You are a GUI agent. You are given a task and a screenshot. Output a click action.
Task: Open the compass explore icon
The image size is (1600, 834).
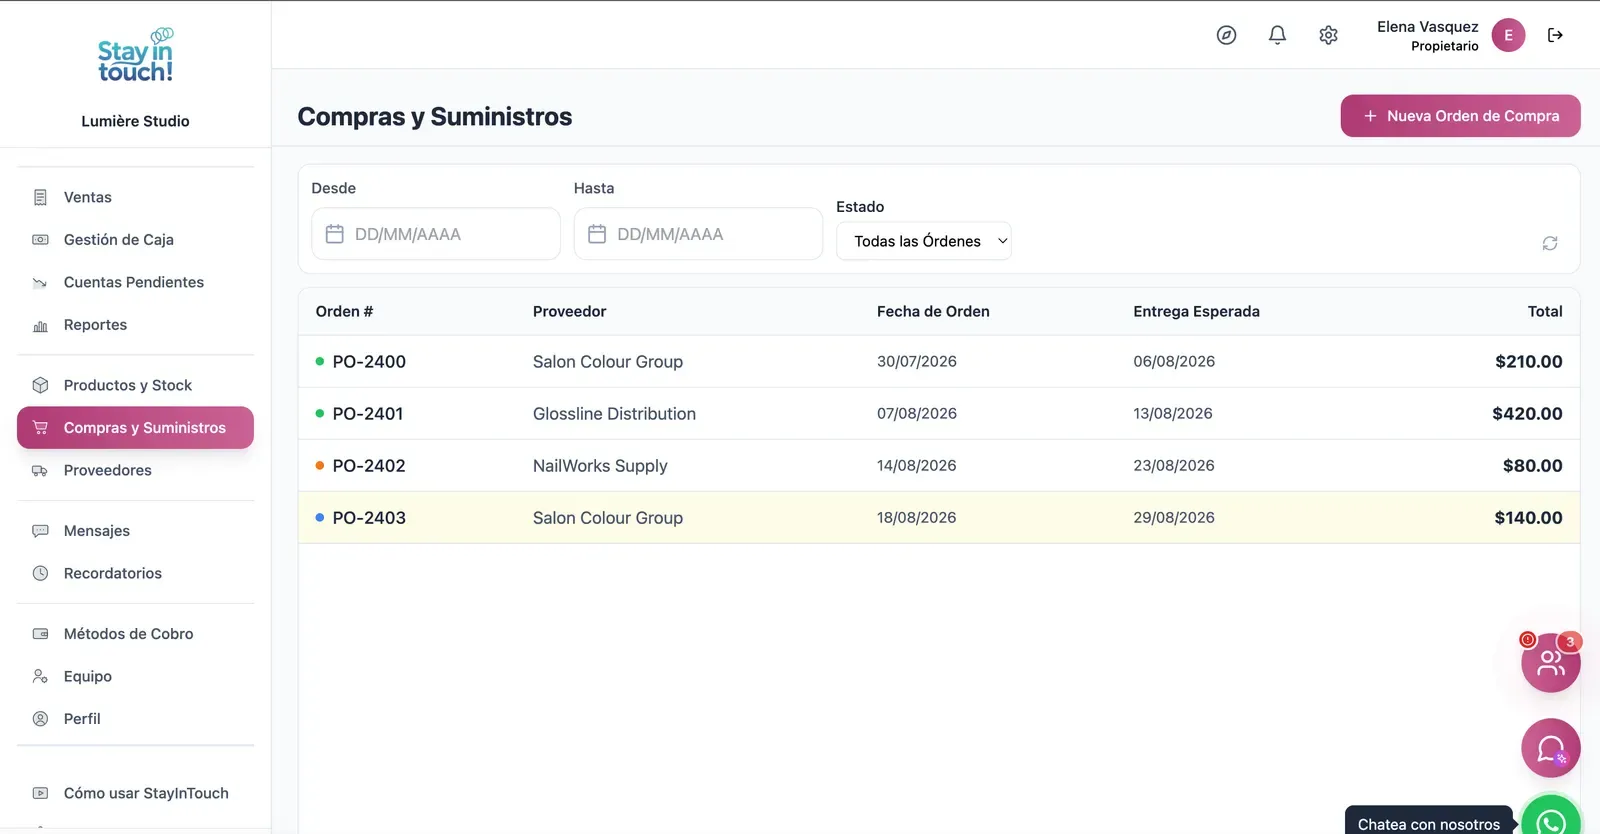pyautogui.click(x=1226, y=35)
